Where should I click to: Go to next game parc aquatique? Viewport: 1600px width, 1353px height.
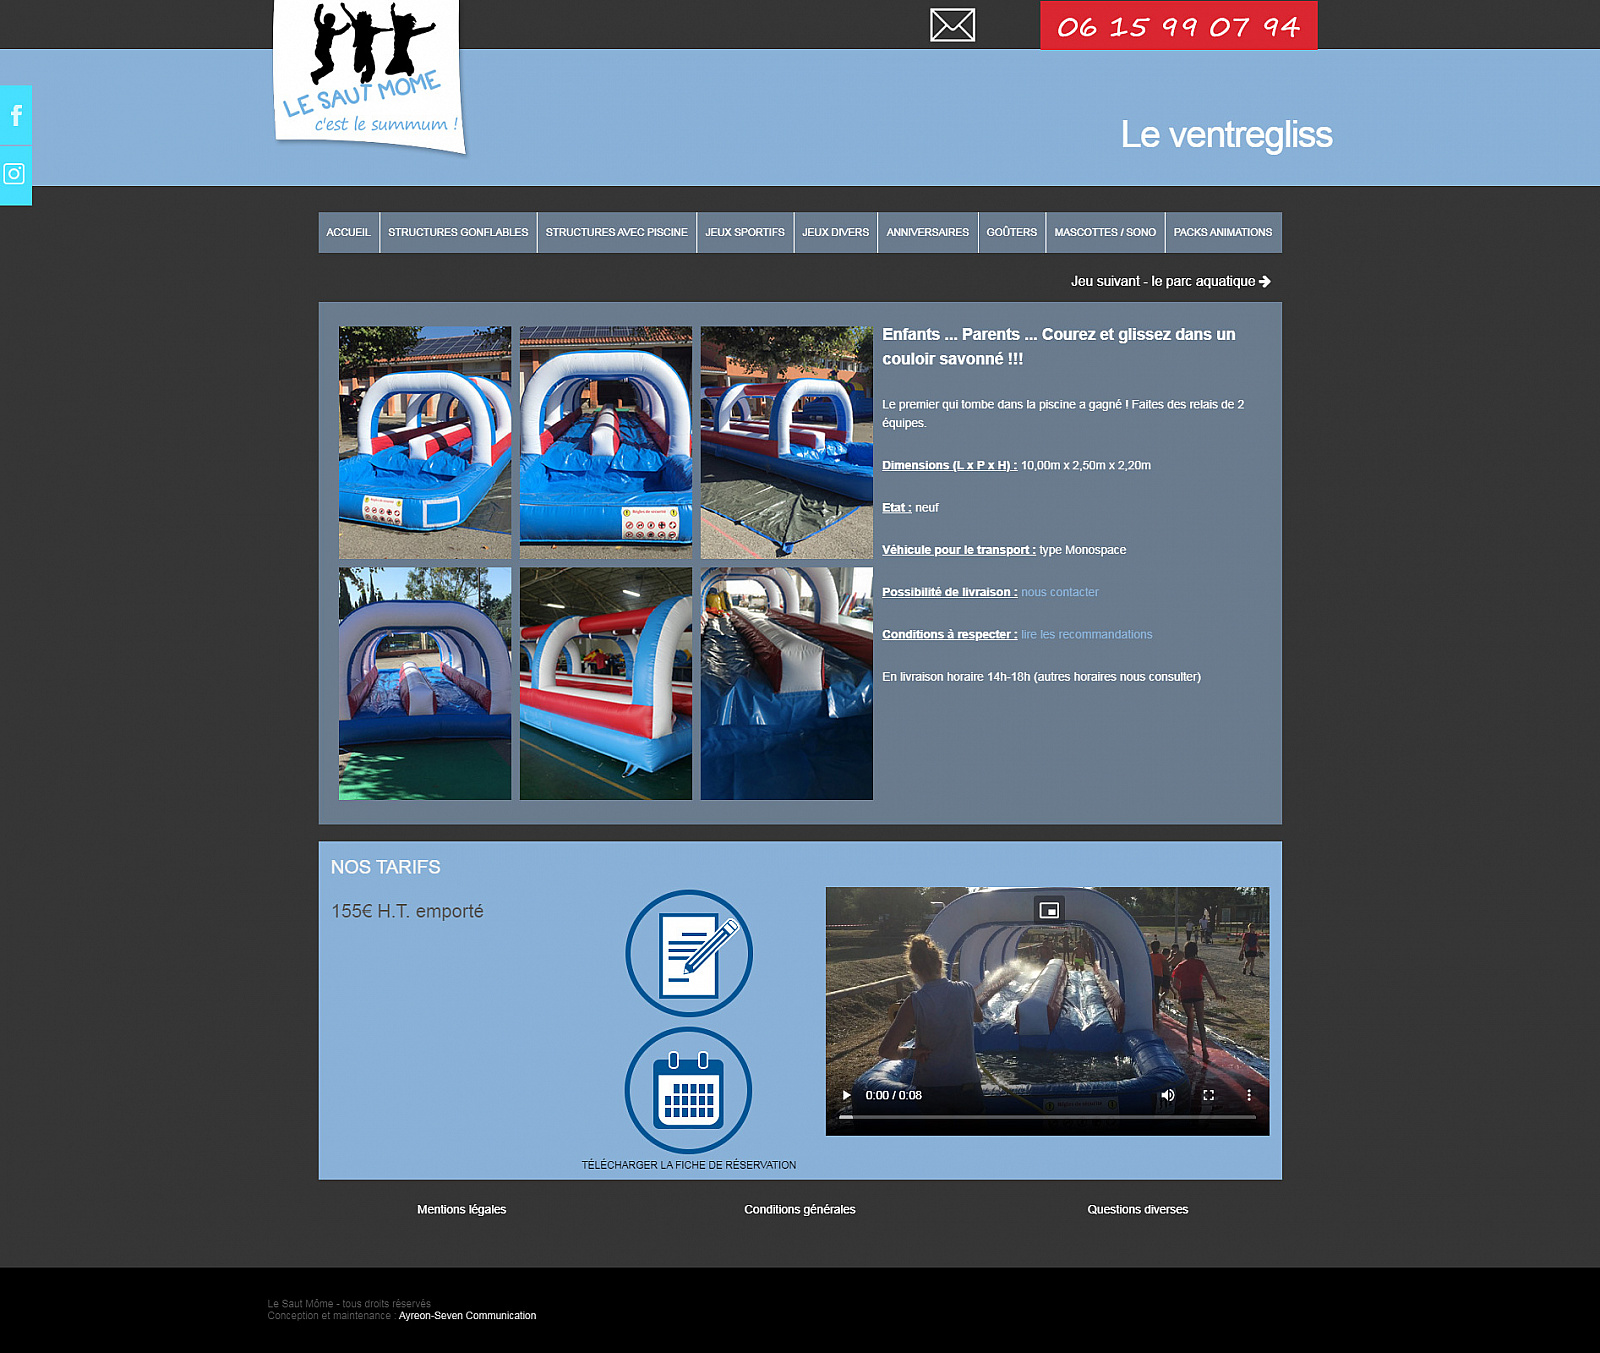(x=1170, y=281)
